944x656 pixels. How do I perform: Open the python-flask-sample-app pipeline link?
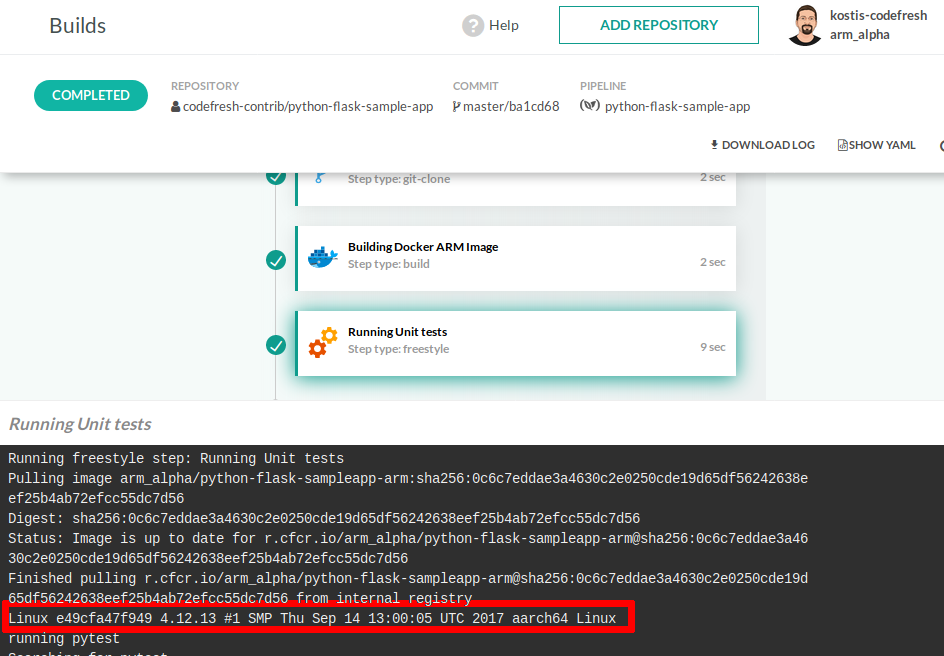tap(677, 106)
